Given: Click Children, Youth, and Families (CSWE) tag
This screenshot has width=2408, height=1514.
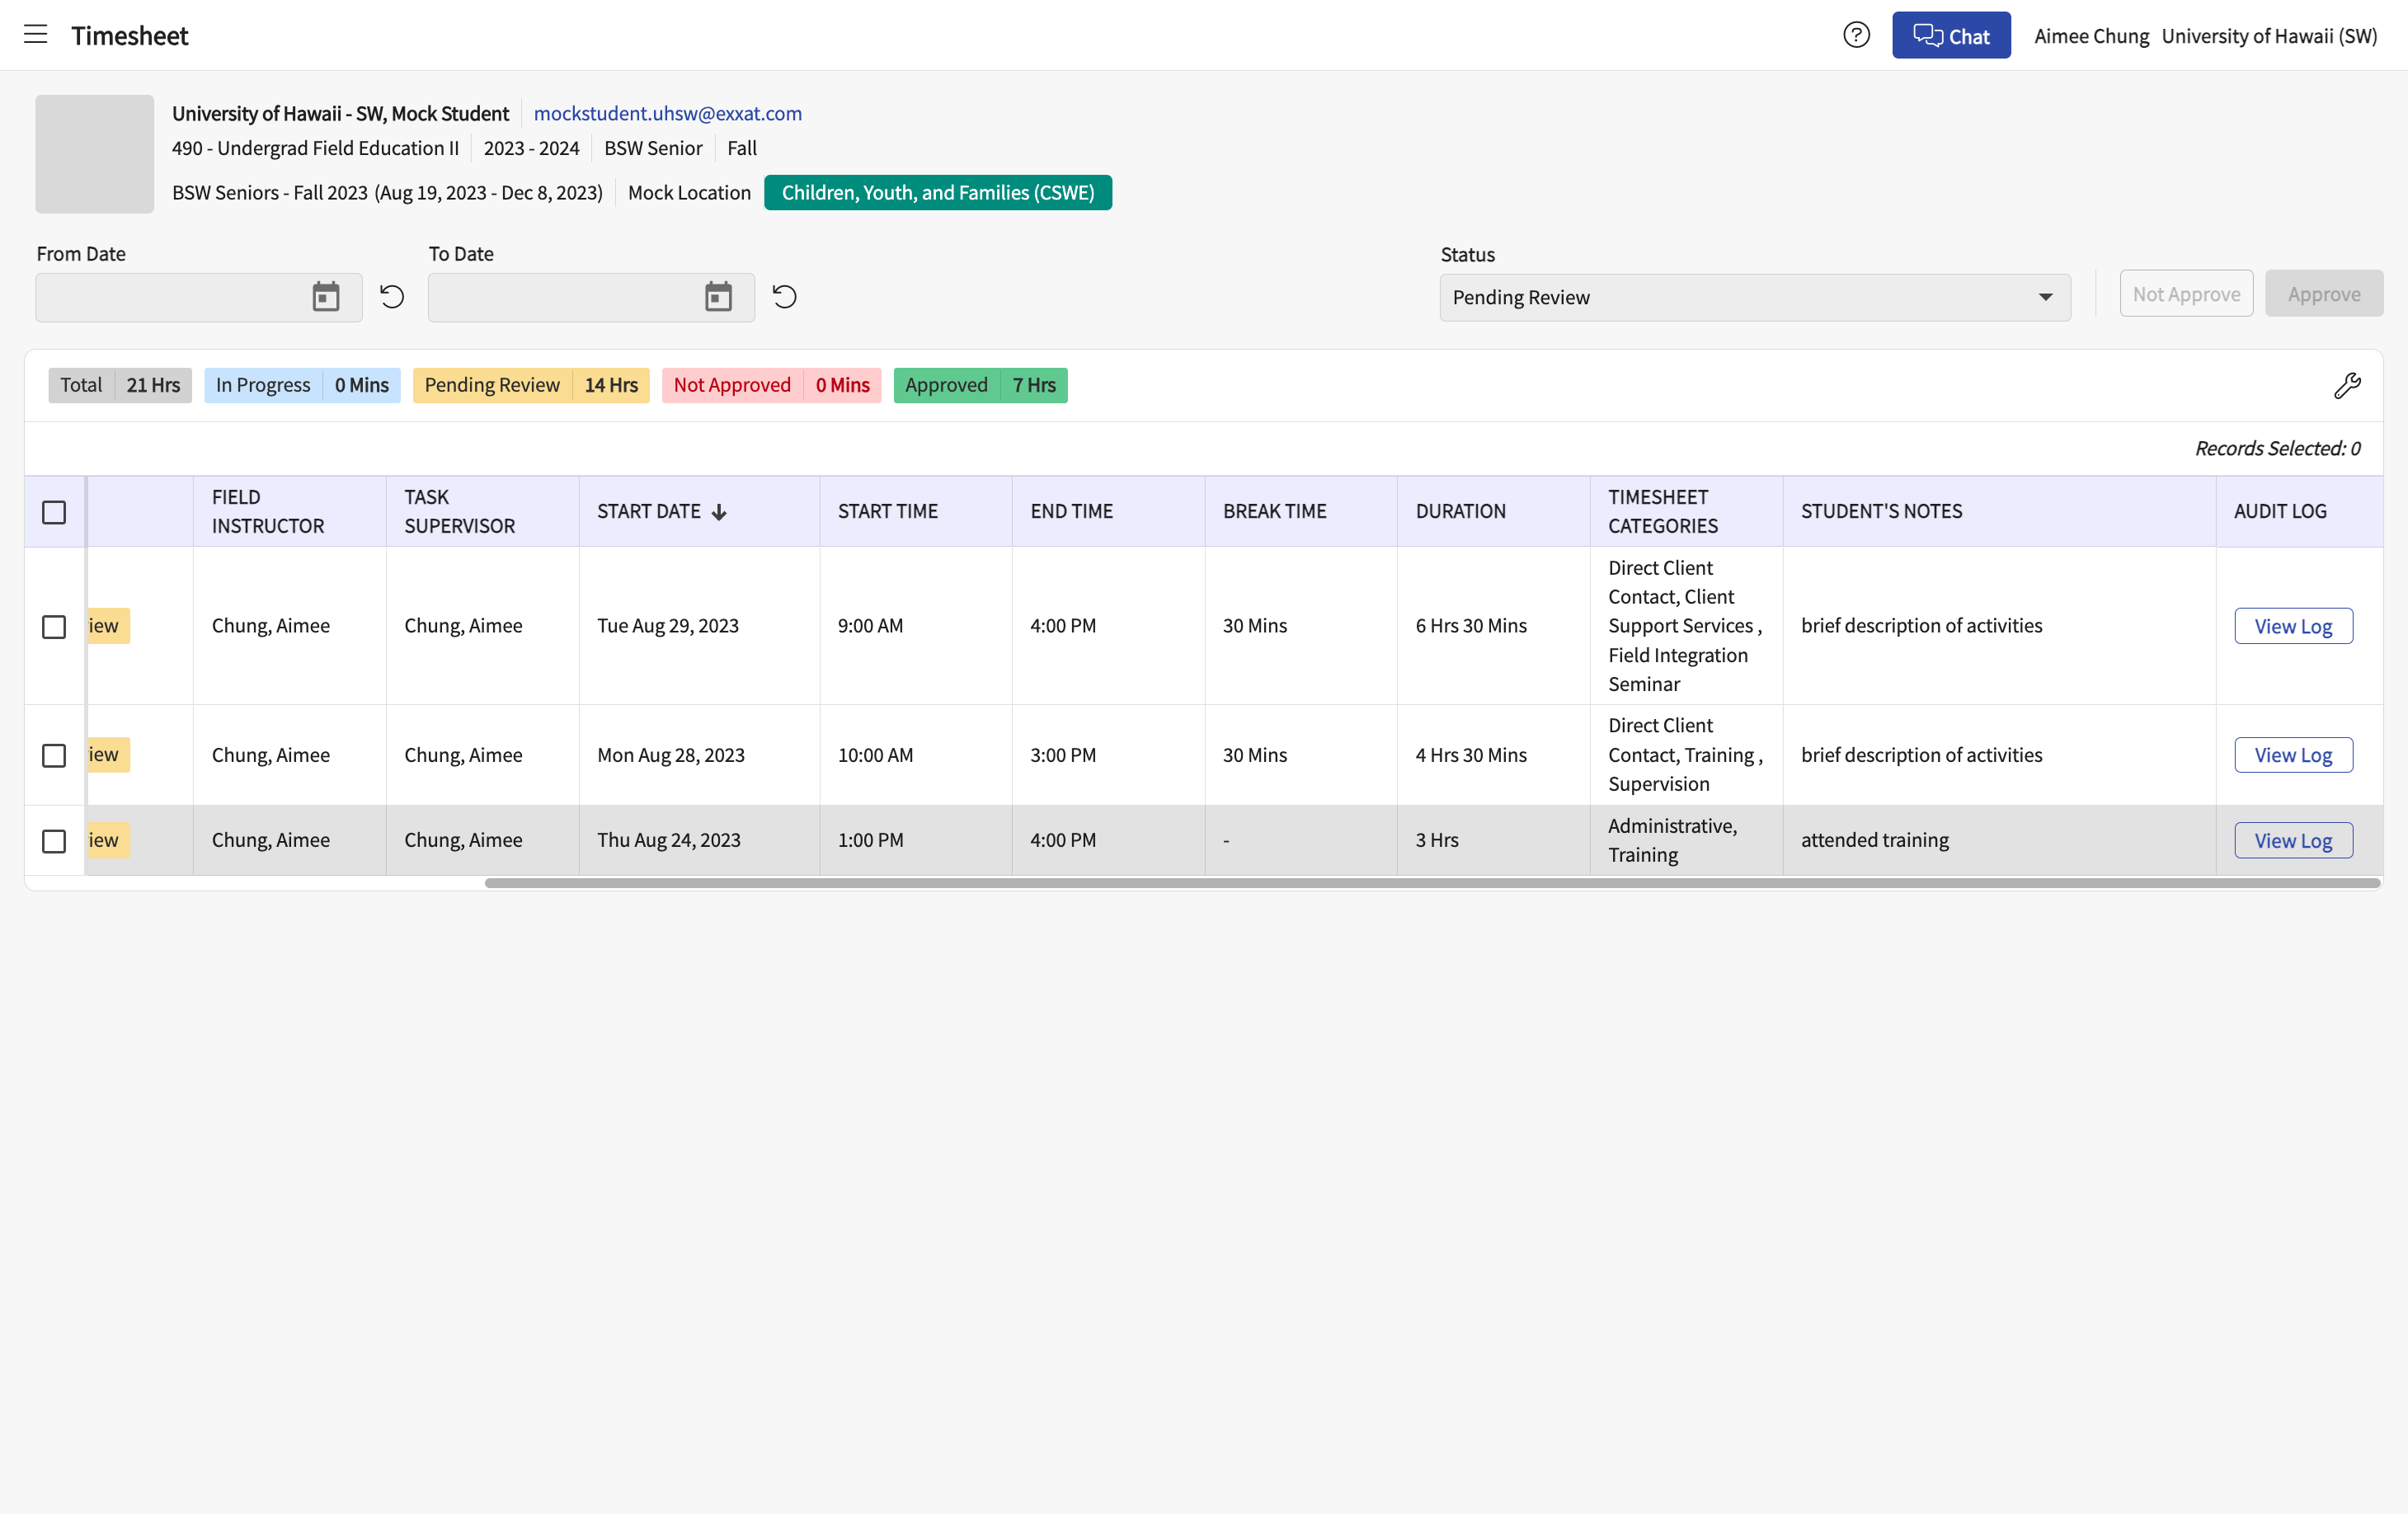Looking at the screenshot, I should (x=938, y=192).
